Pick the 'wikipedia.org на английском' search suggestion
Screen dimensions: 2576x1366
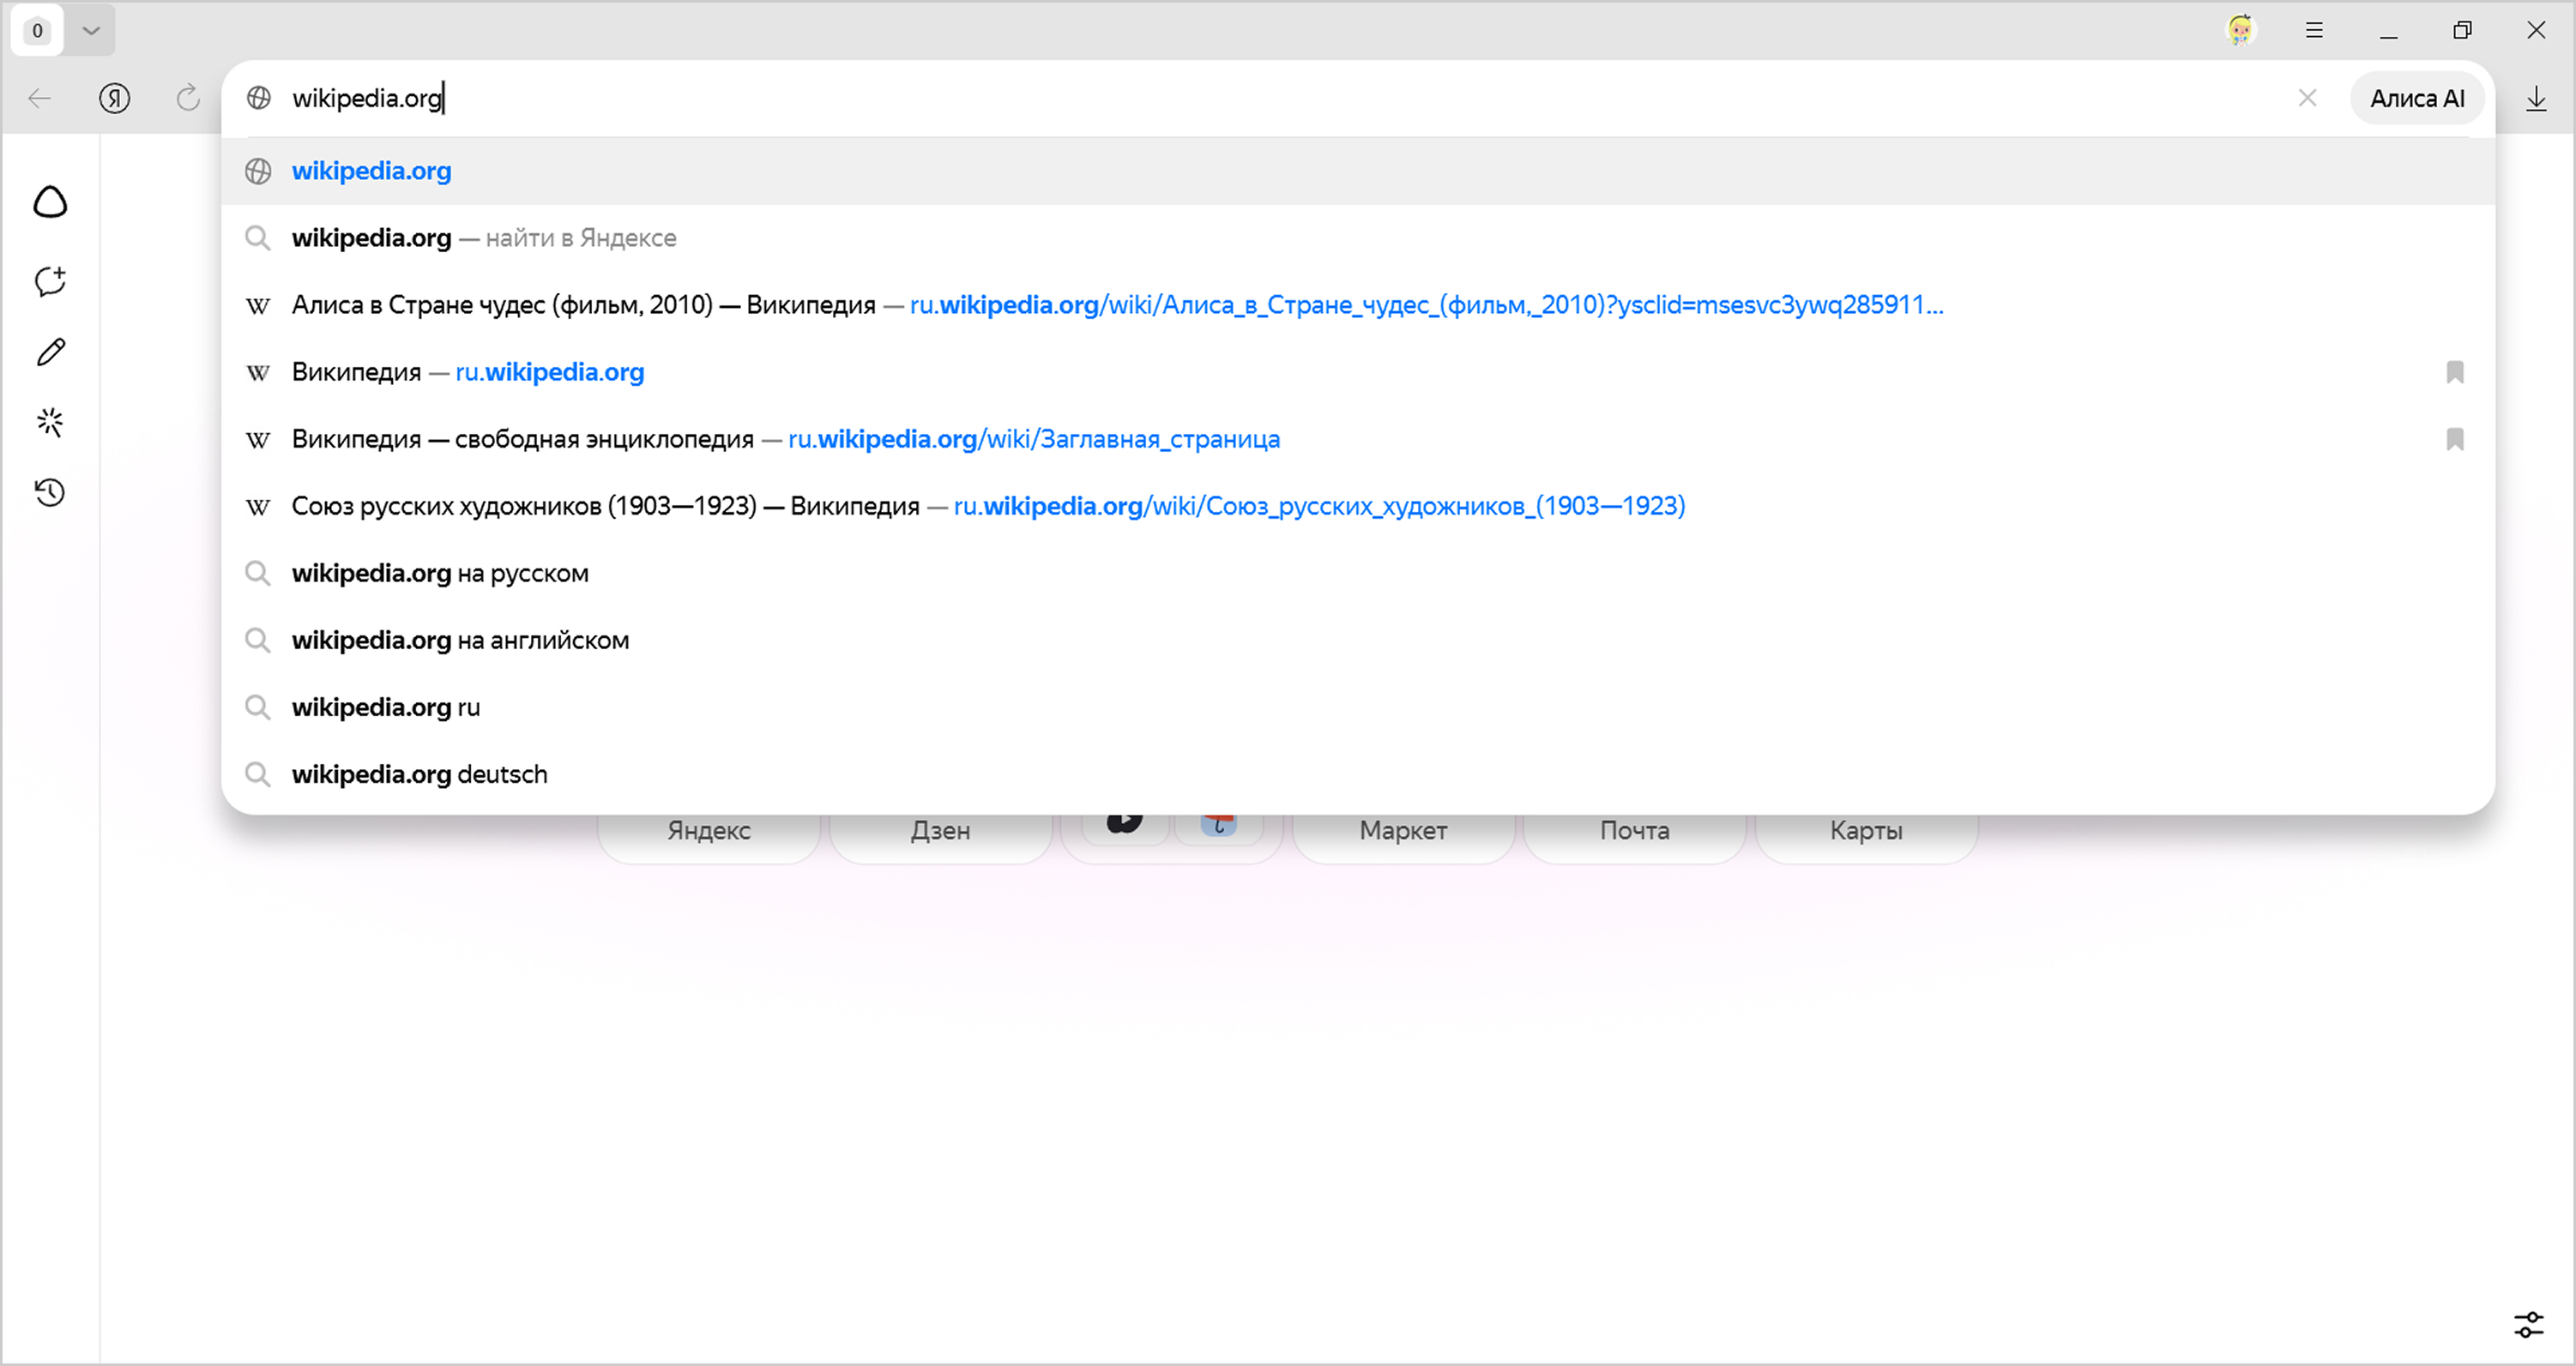(x=1358, y=640)
